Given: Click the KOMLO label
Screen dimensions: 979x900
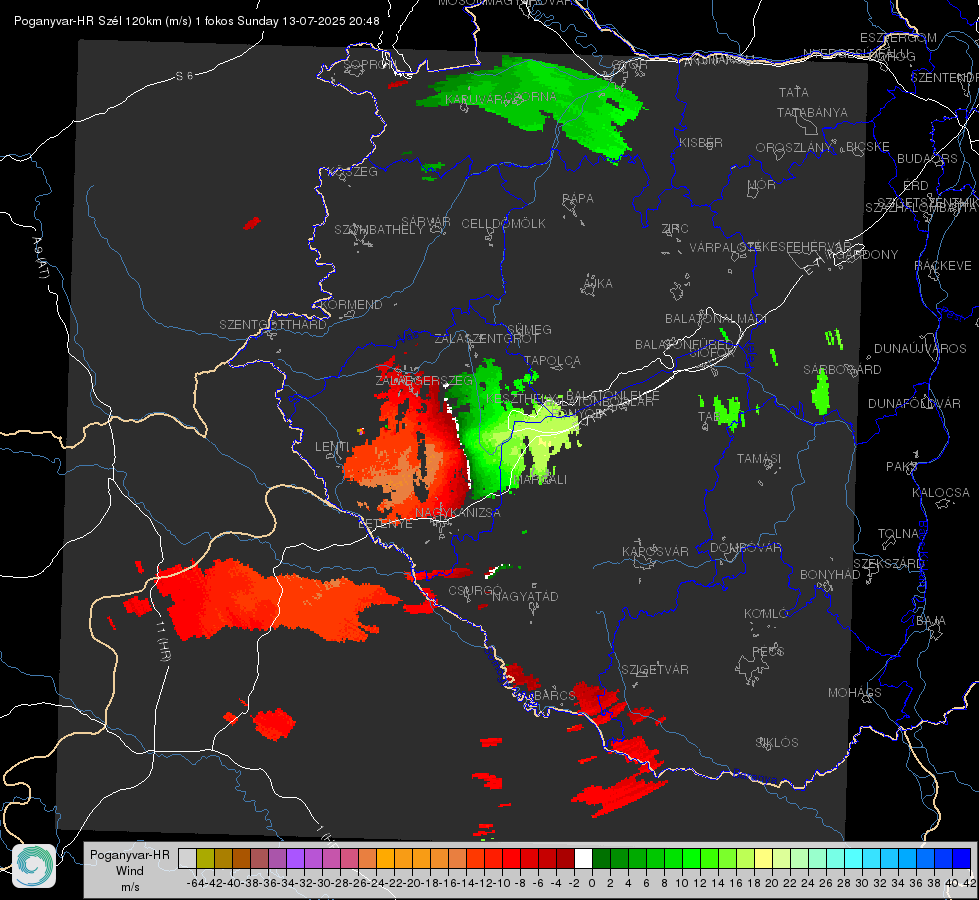Looking at the screenshot, I should (x=766, y=614).
